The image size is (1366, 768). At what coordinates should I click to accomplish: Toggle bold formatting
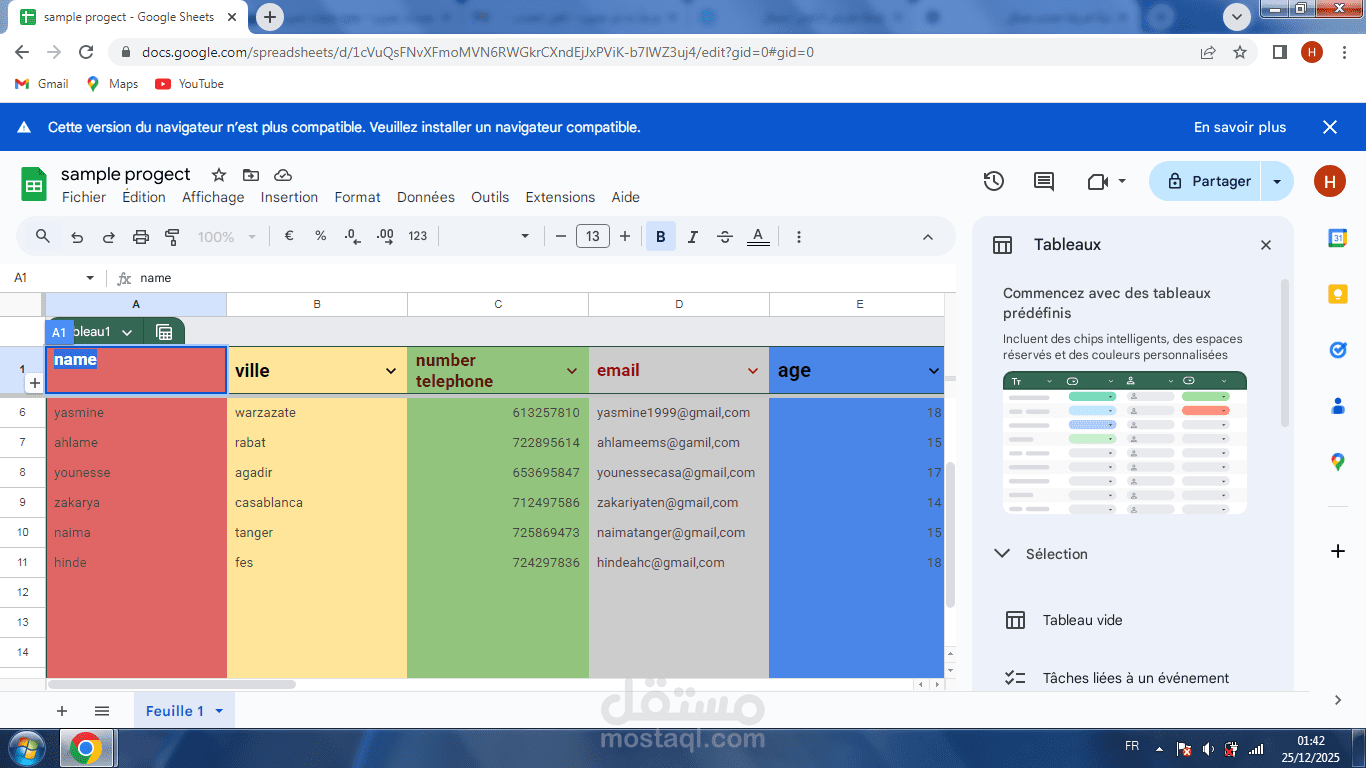(x=660, y=236)
